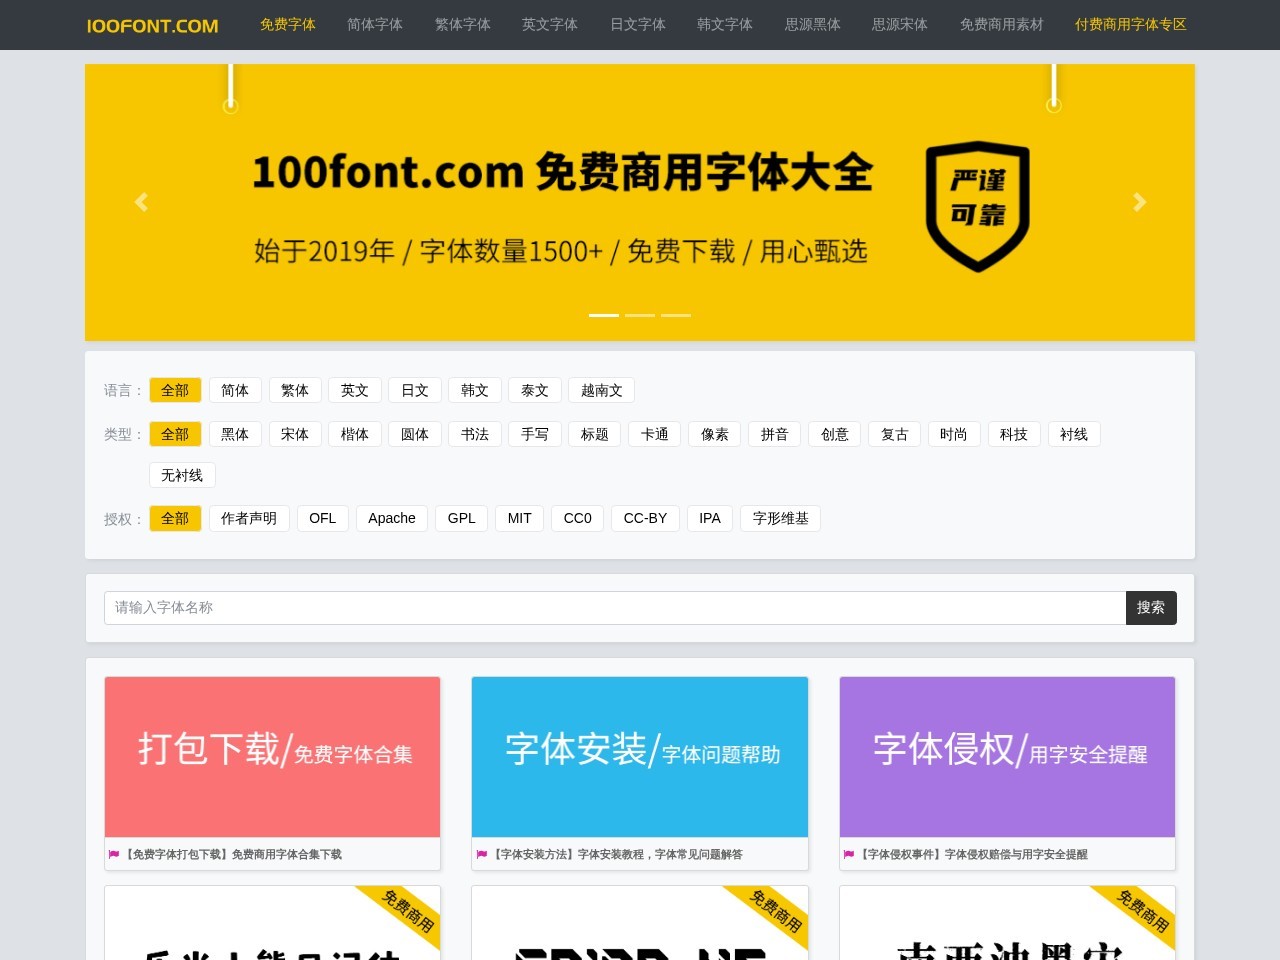Select 全部 in the 语言 filter row
Image resolution: width=1280 pixels, height=960 pixels.
pyautogui.click(x=175, y=390)
